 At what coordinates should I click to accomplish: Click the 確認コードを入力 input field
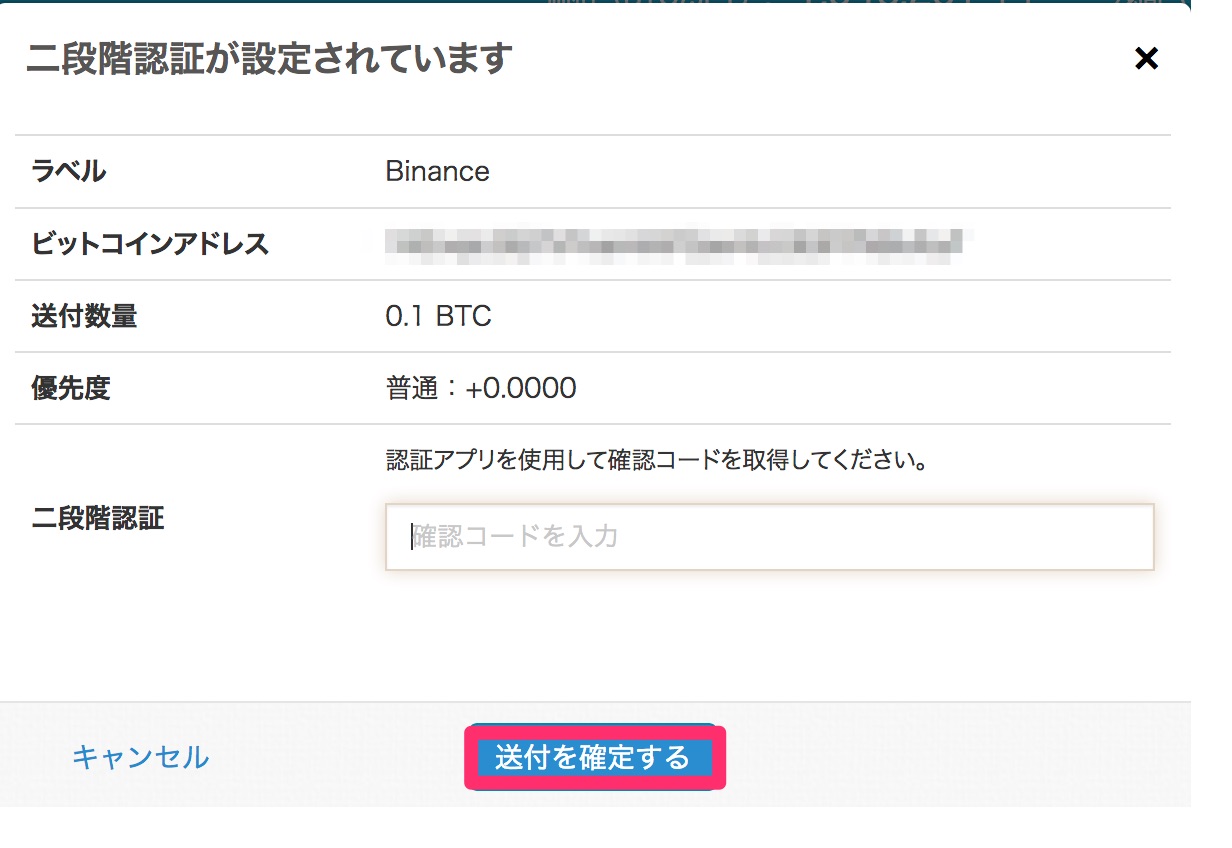[x=769, y=537]
